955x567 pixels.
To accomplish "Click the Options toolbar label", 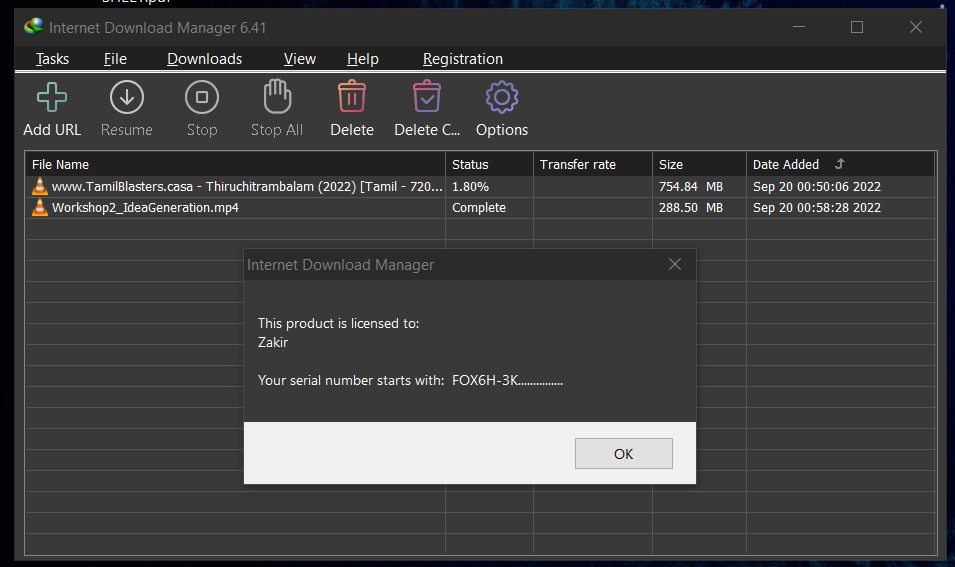I will [502, 130].
